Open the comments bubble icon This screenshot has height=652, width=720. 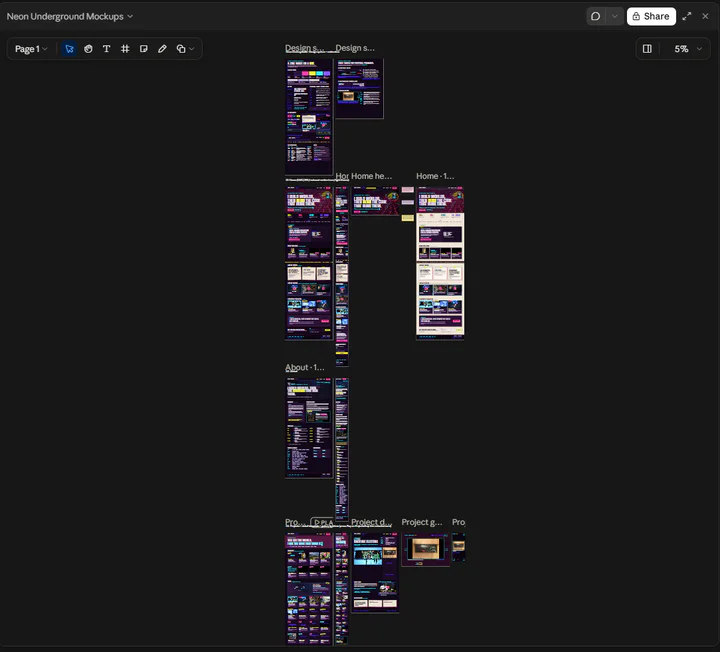(596, 17)
